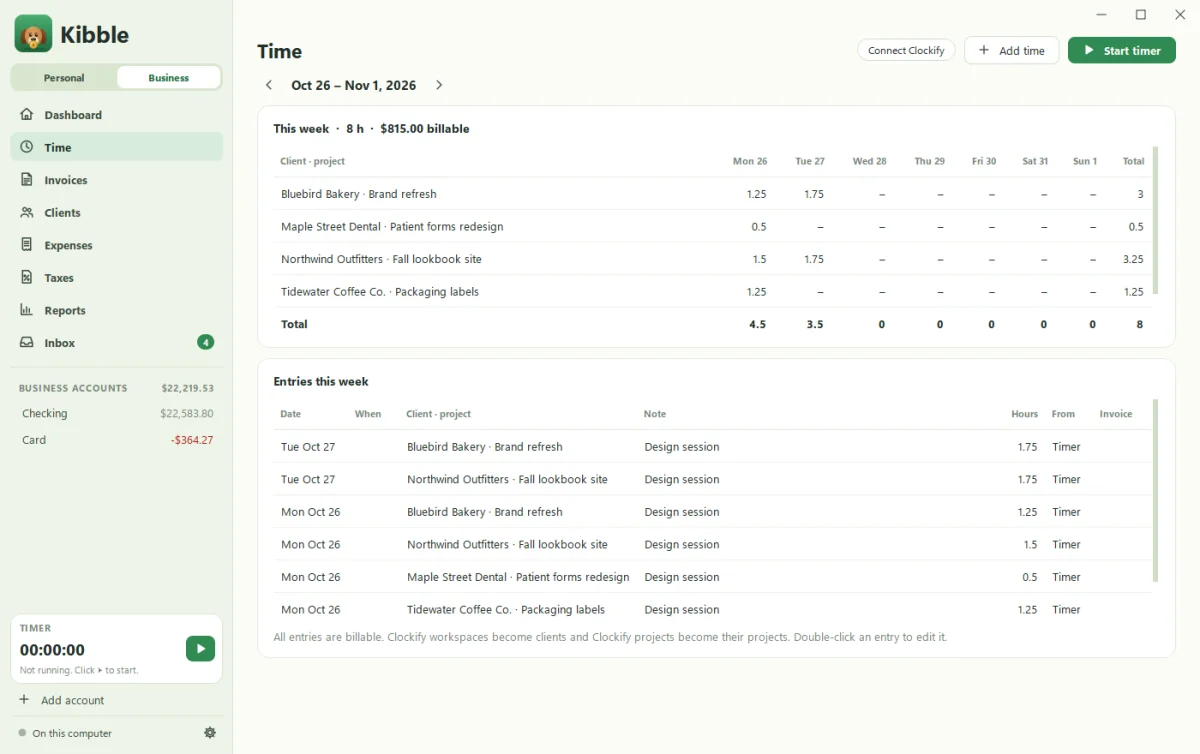Click the Hours column header in entries

[x=1024, y=414]
